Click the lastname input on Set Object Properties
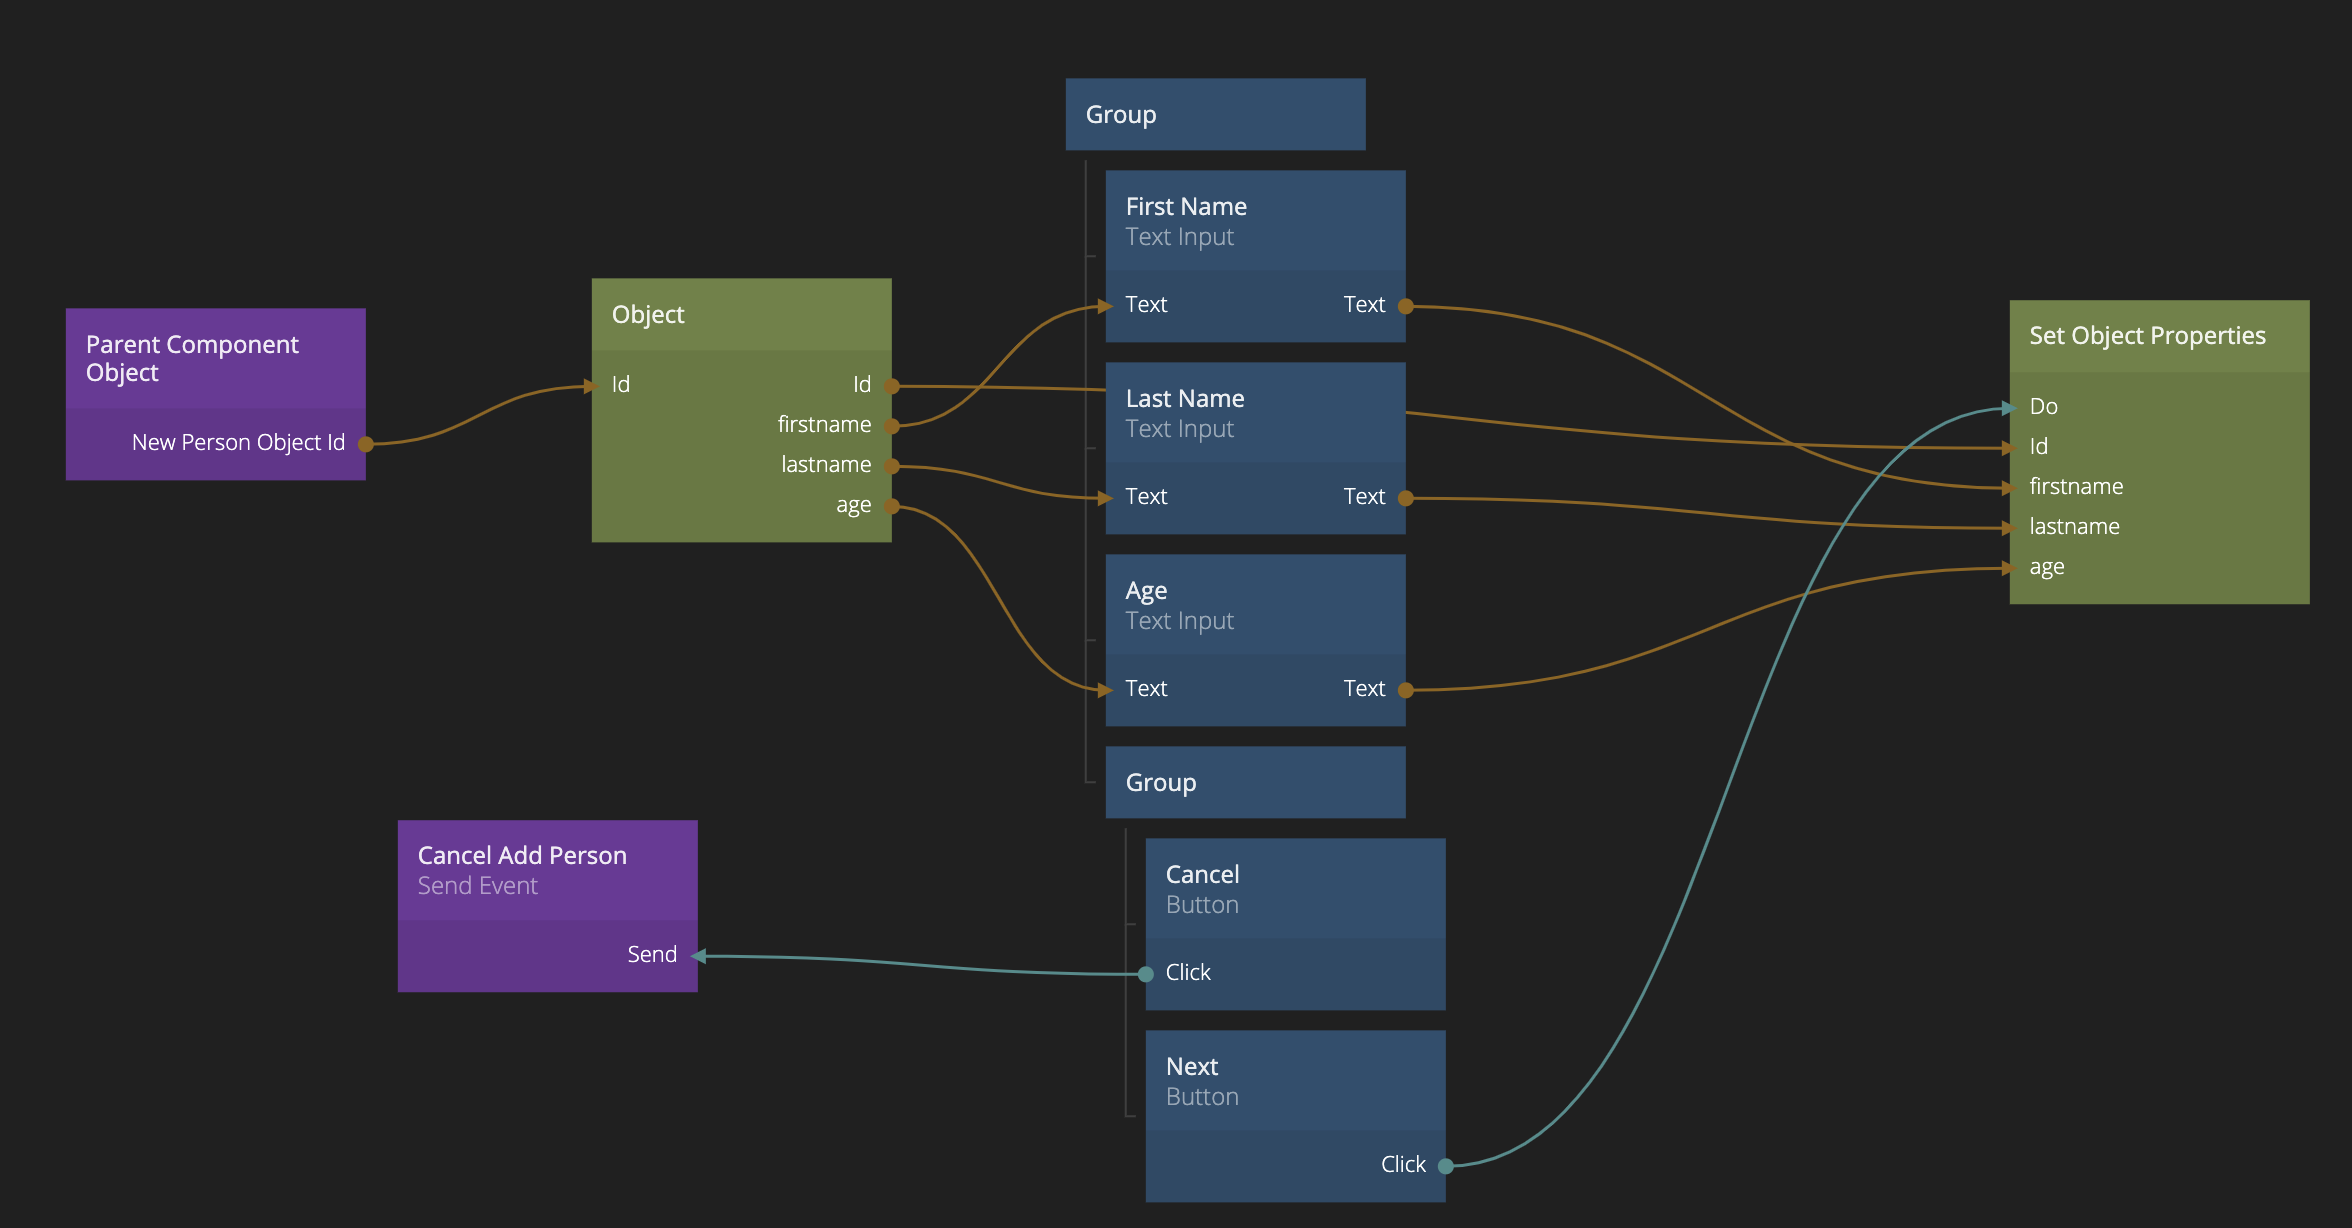 point(2009,528)
